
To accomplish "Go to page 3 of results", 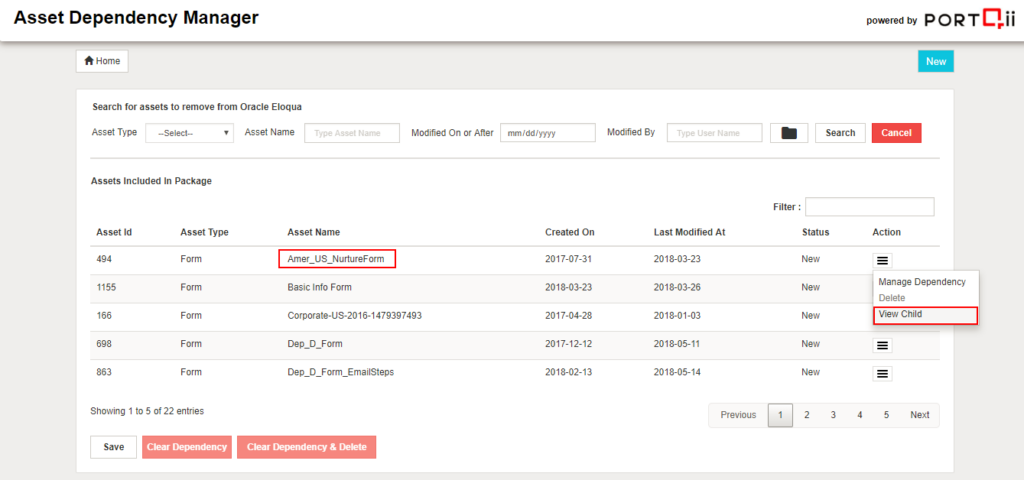I will pos(832,415).
